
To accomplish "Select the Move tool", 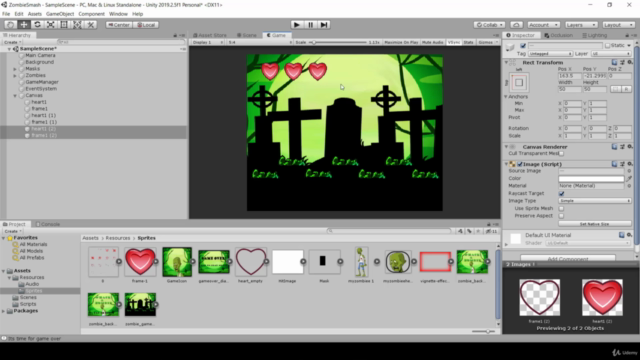I will (x=24, y=25).
